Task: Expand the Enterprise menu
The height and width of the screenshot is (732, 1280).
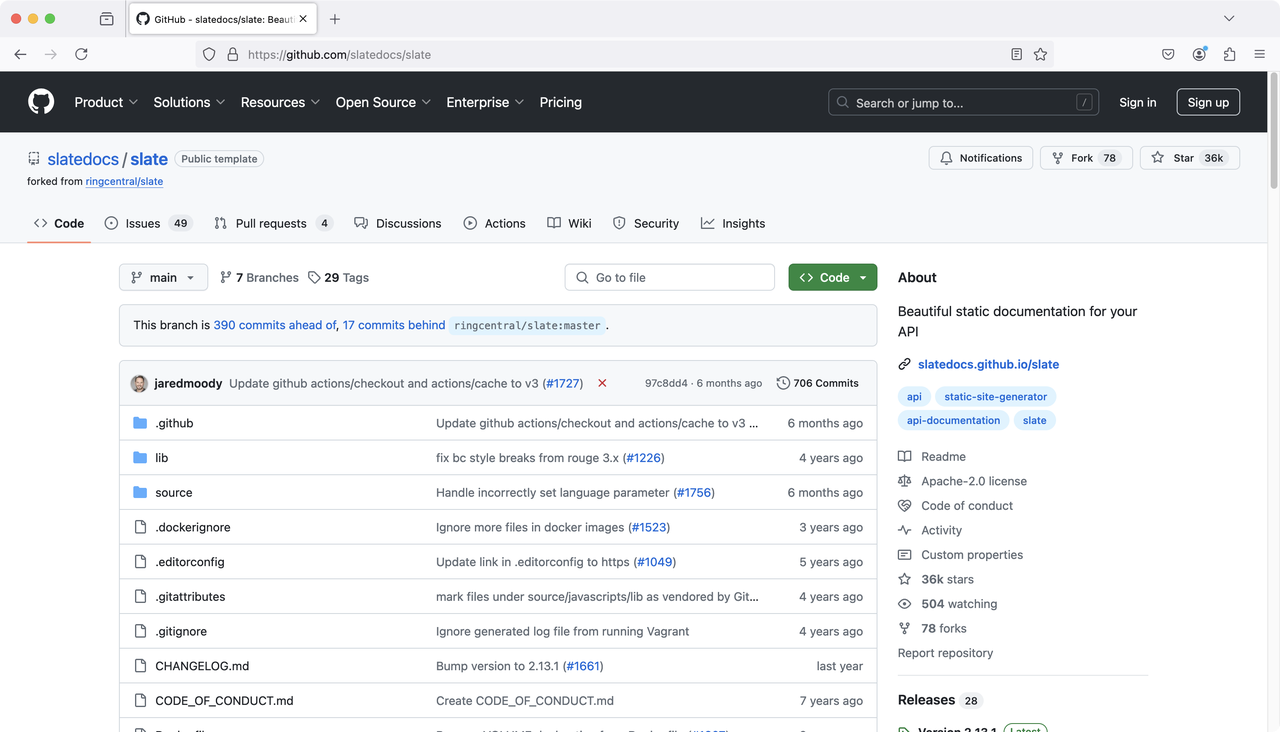Action: coord(485,102)
